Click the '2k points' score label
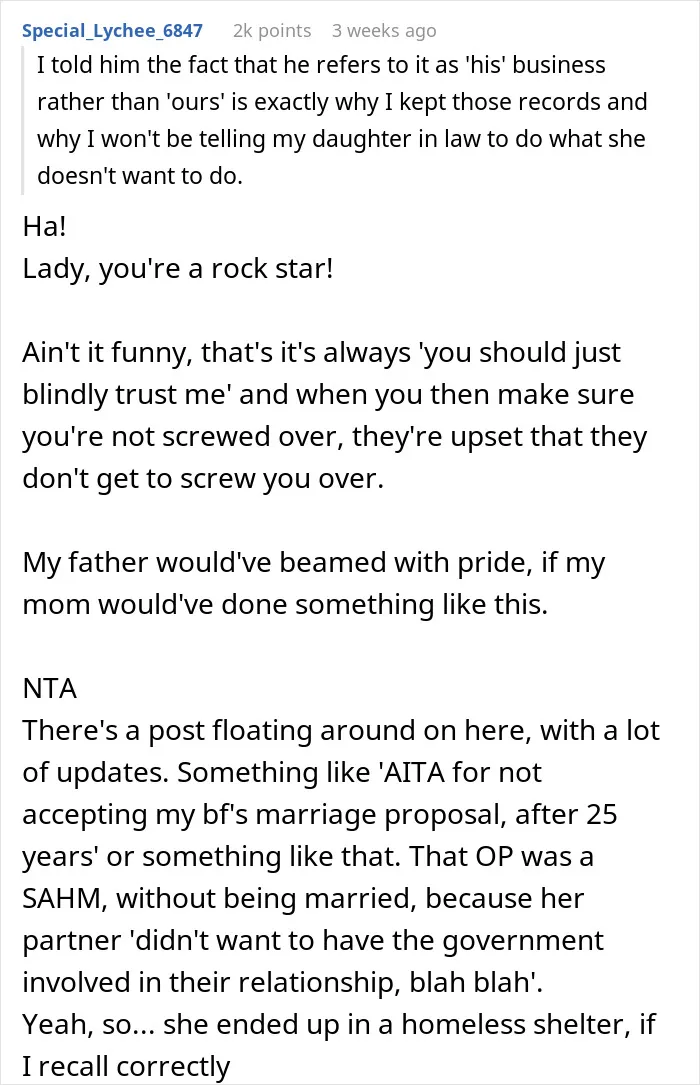Screen dimensions: 700x1085 click(272, 31)
